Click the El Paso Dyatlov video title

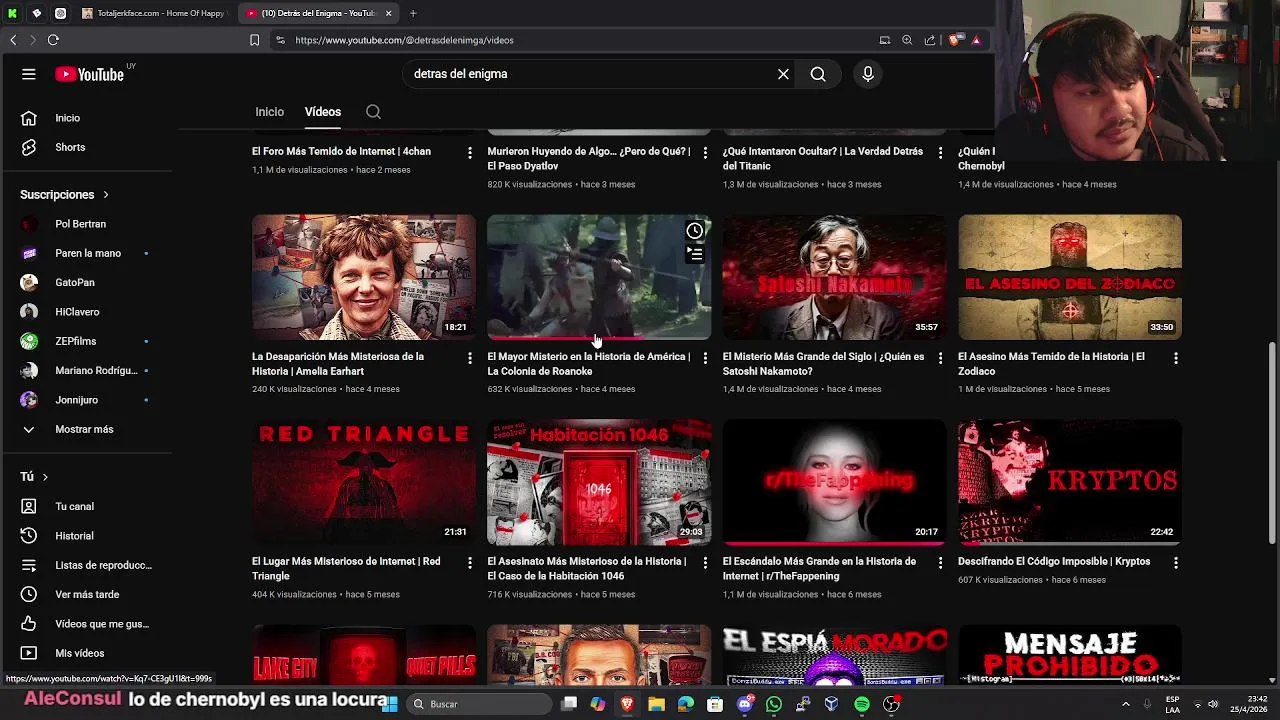click(589, 159)
